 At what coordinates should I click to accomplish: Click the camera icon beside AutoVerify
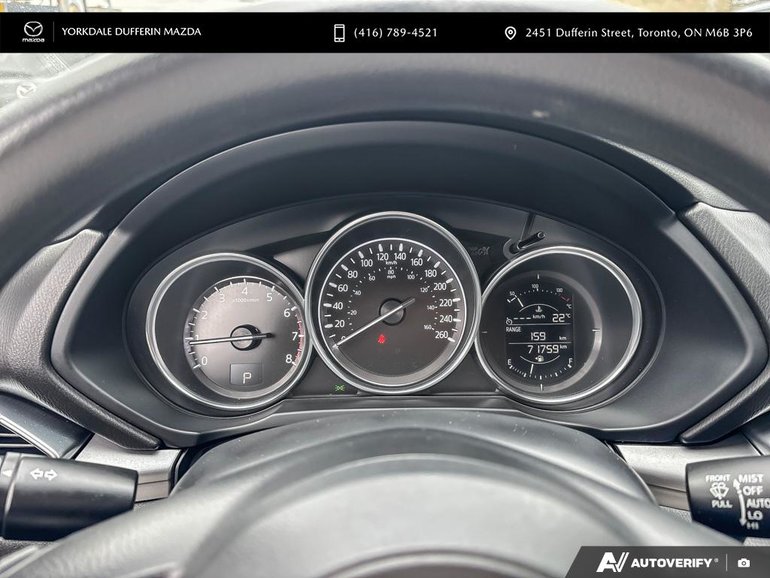click(x=744, y=563)
